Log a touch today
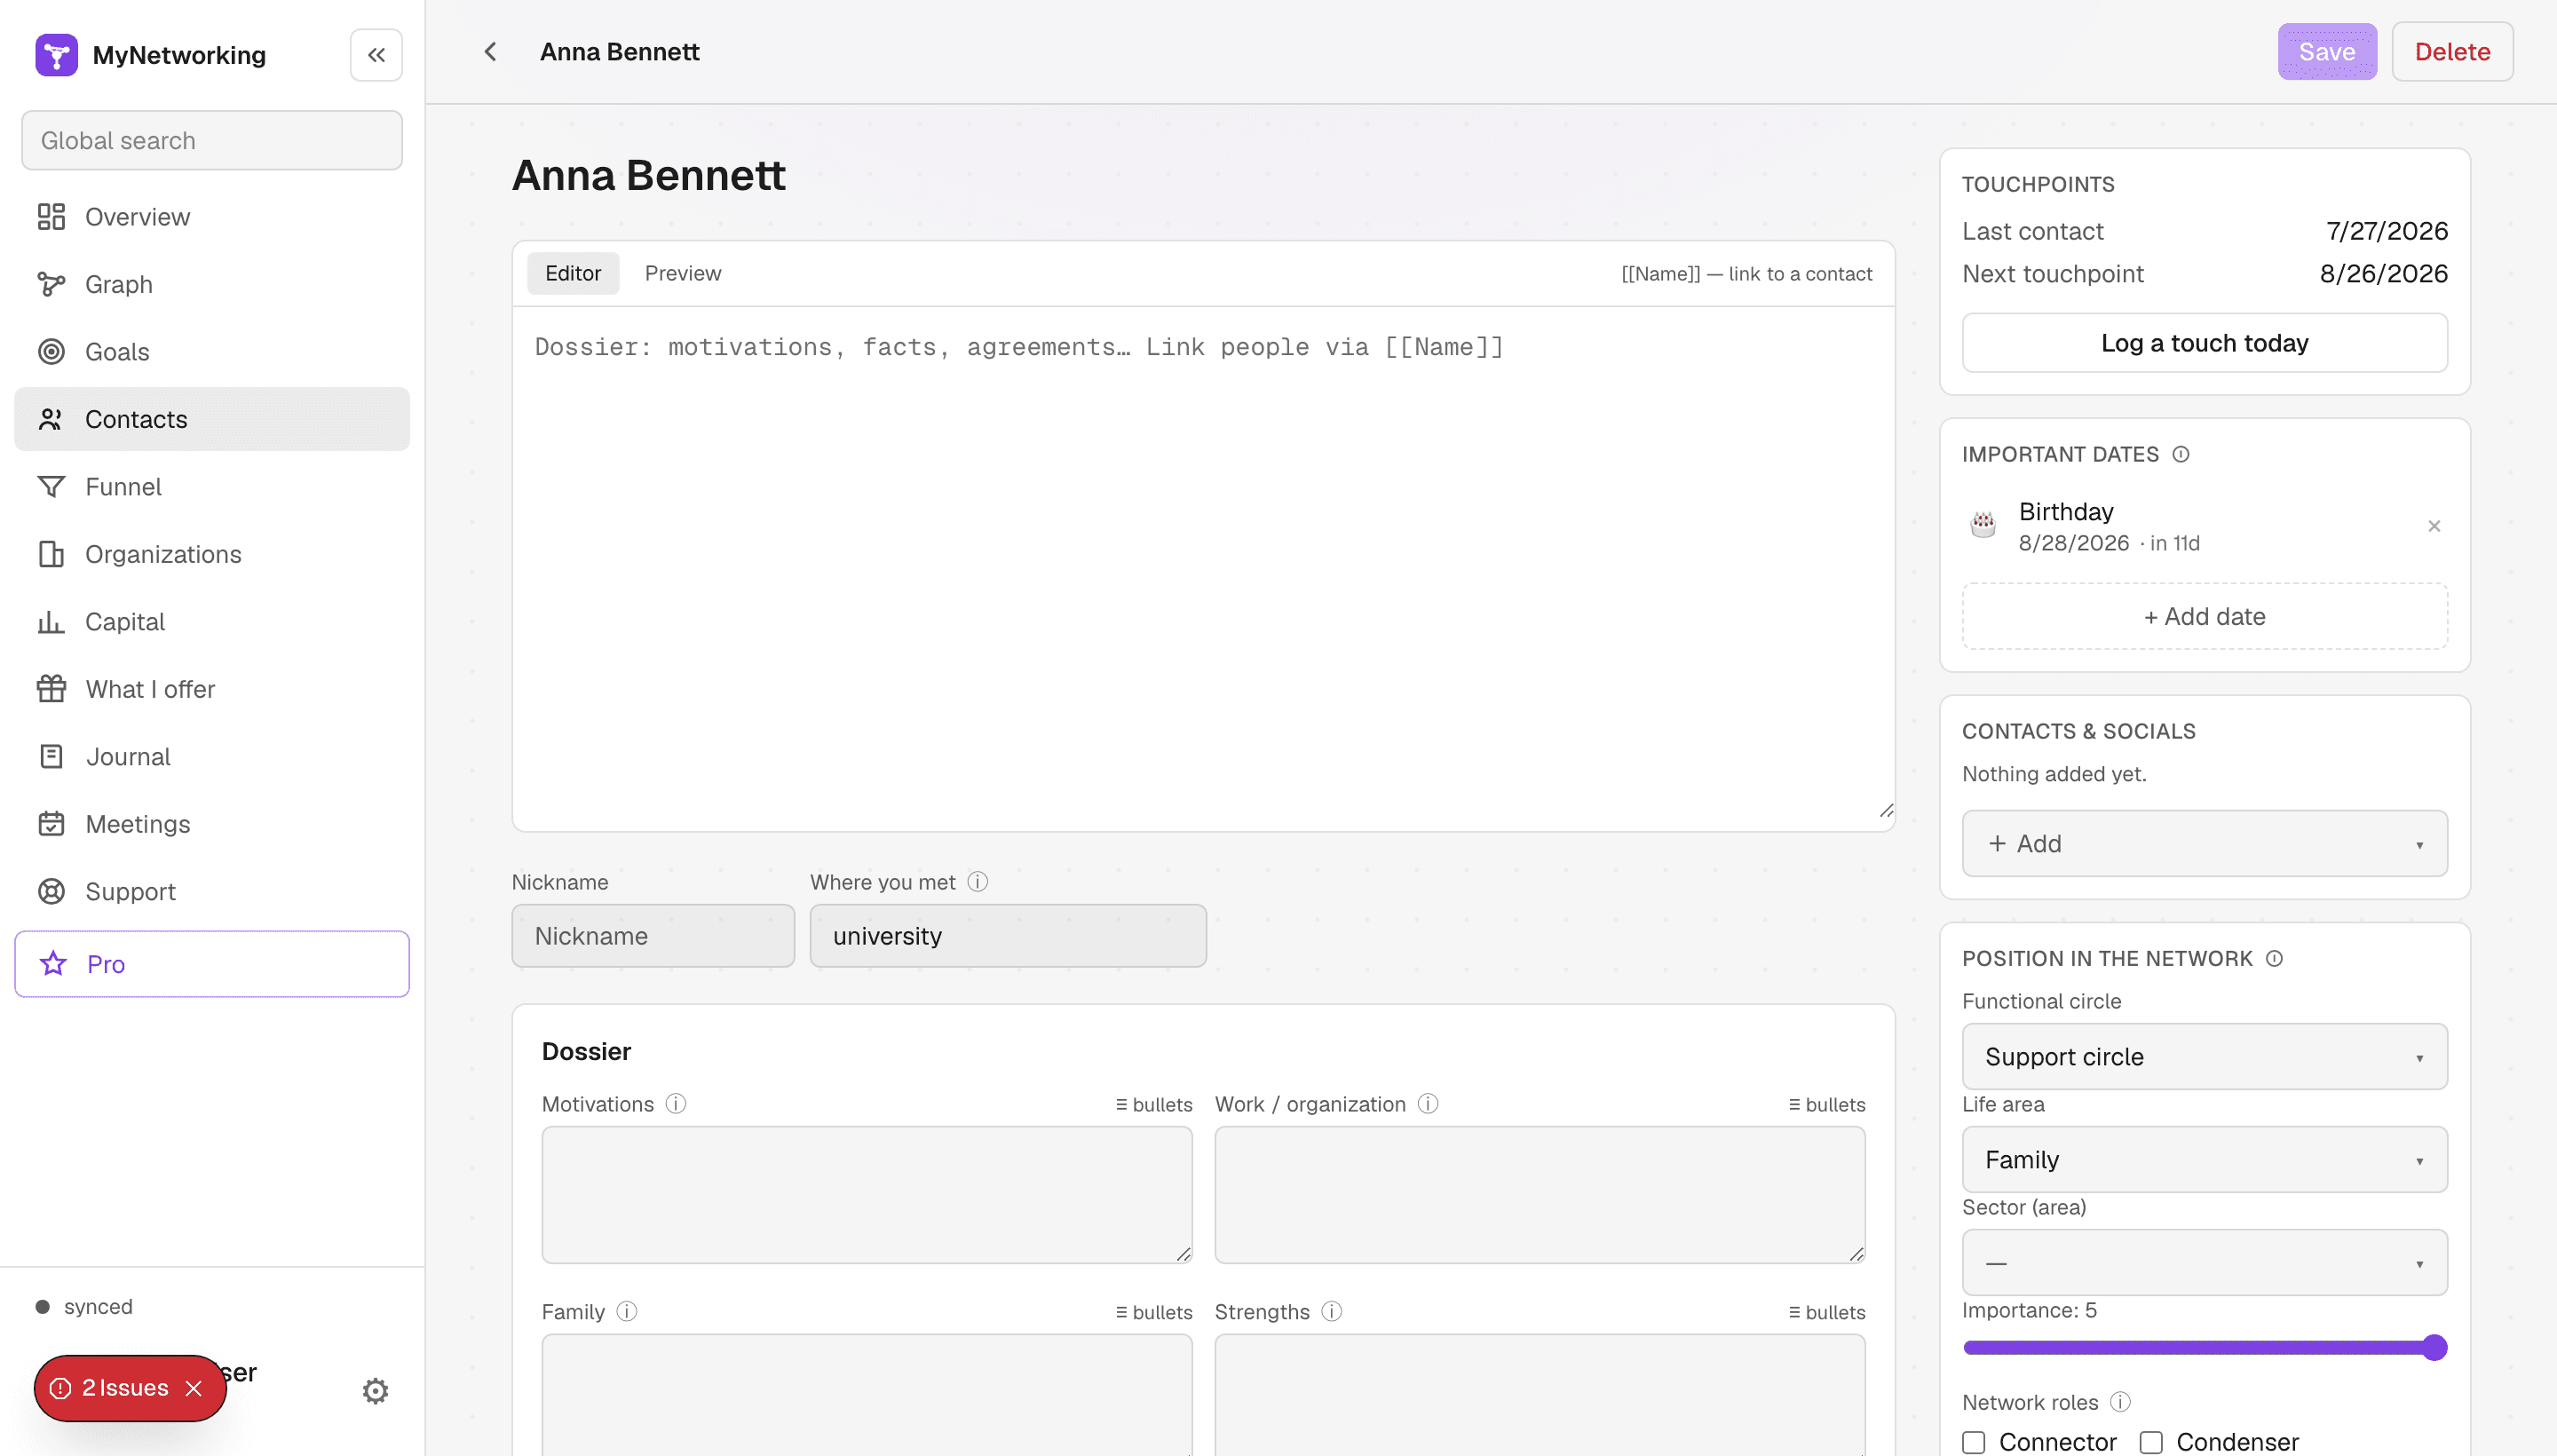Screen dimensions: 2557x1456 coord(2205,343)
